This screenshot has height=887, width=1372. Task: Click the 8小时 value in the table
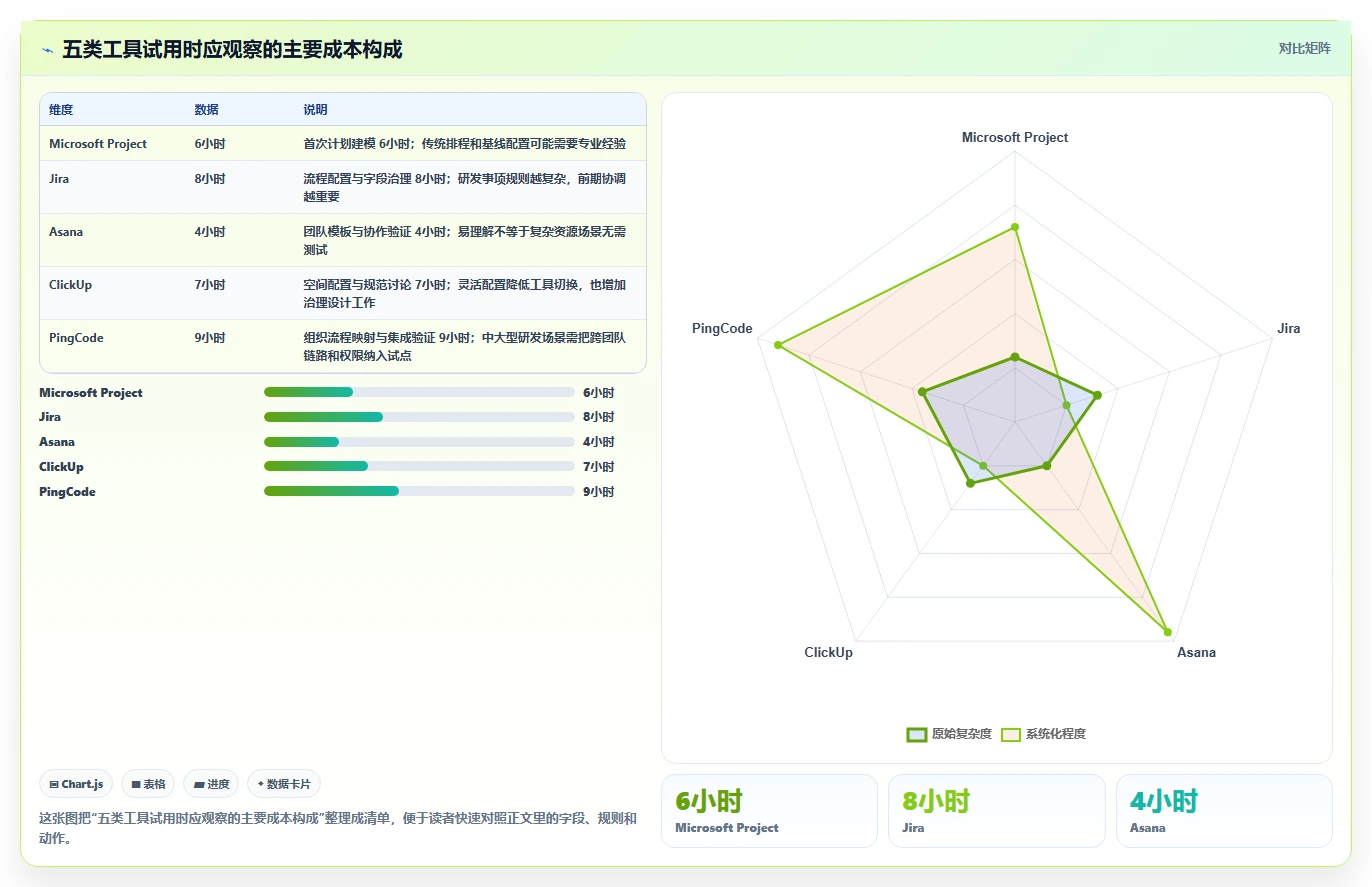(x=210, y=179)
